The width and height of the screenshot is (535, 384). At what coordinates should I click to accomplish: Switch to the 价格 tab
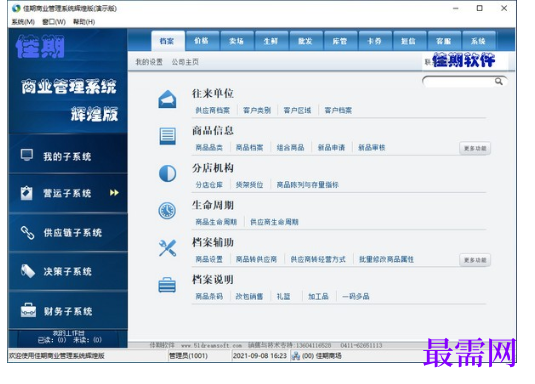[202, 41]
